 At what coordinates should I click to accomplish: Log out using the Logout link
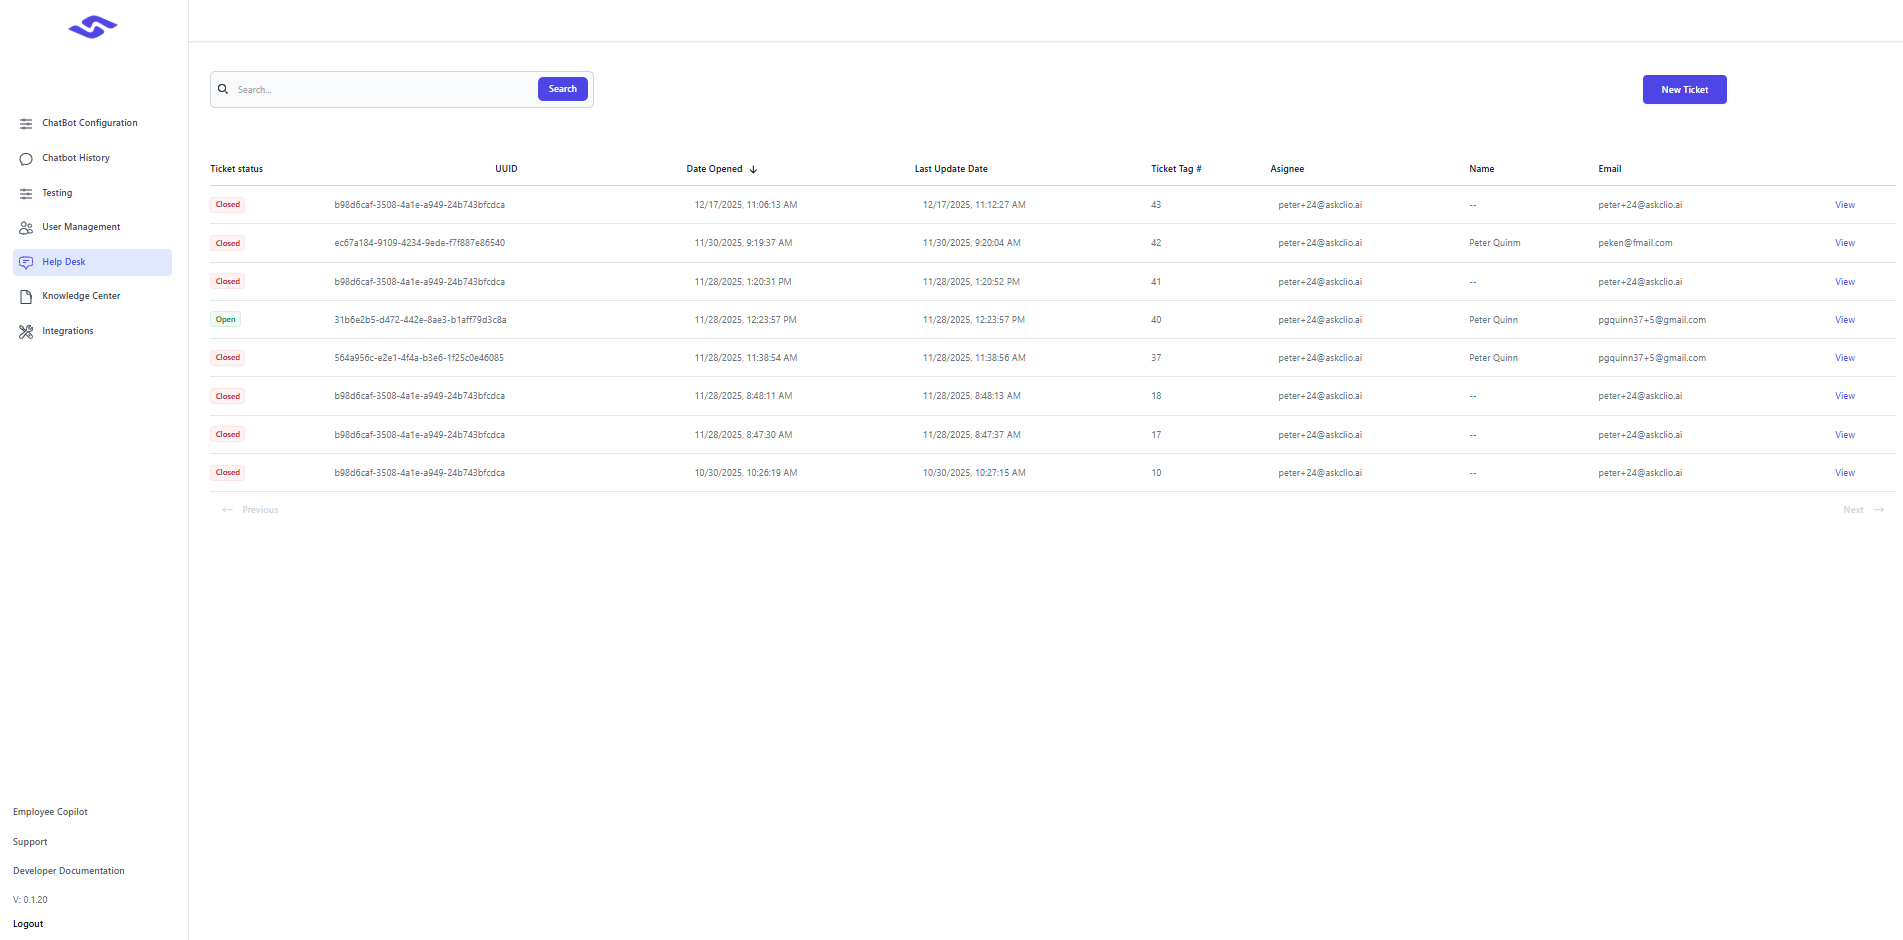(x=28, y=924)
